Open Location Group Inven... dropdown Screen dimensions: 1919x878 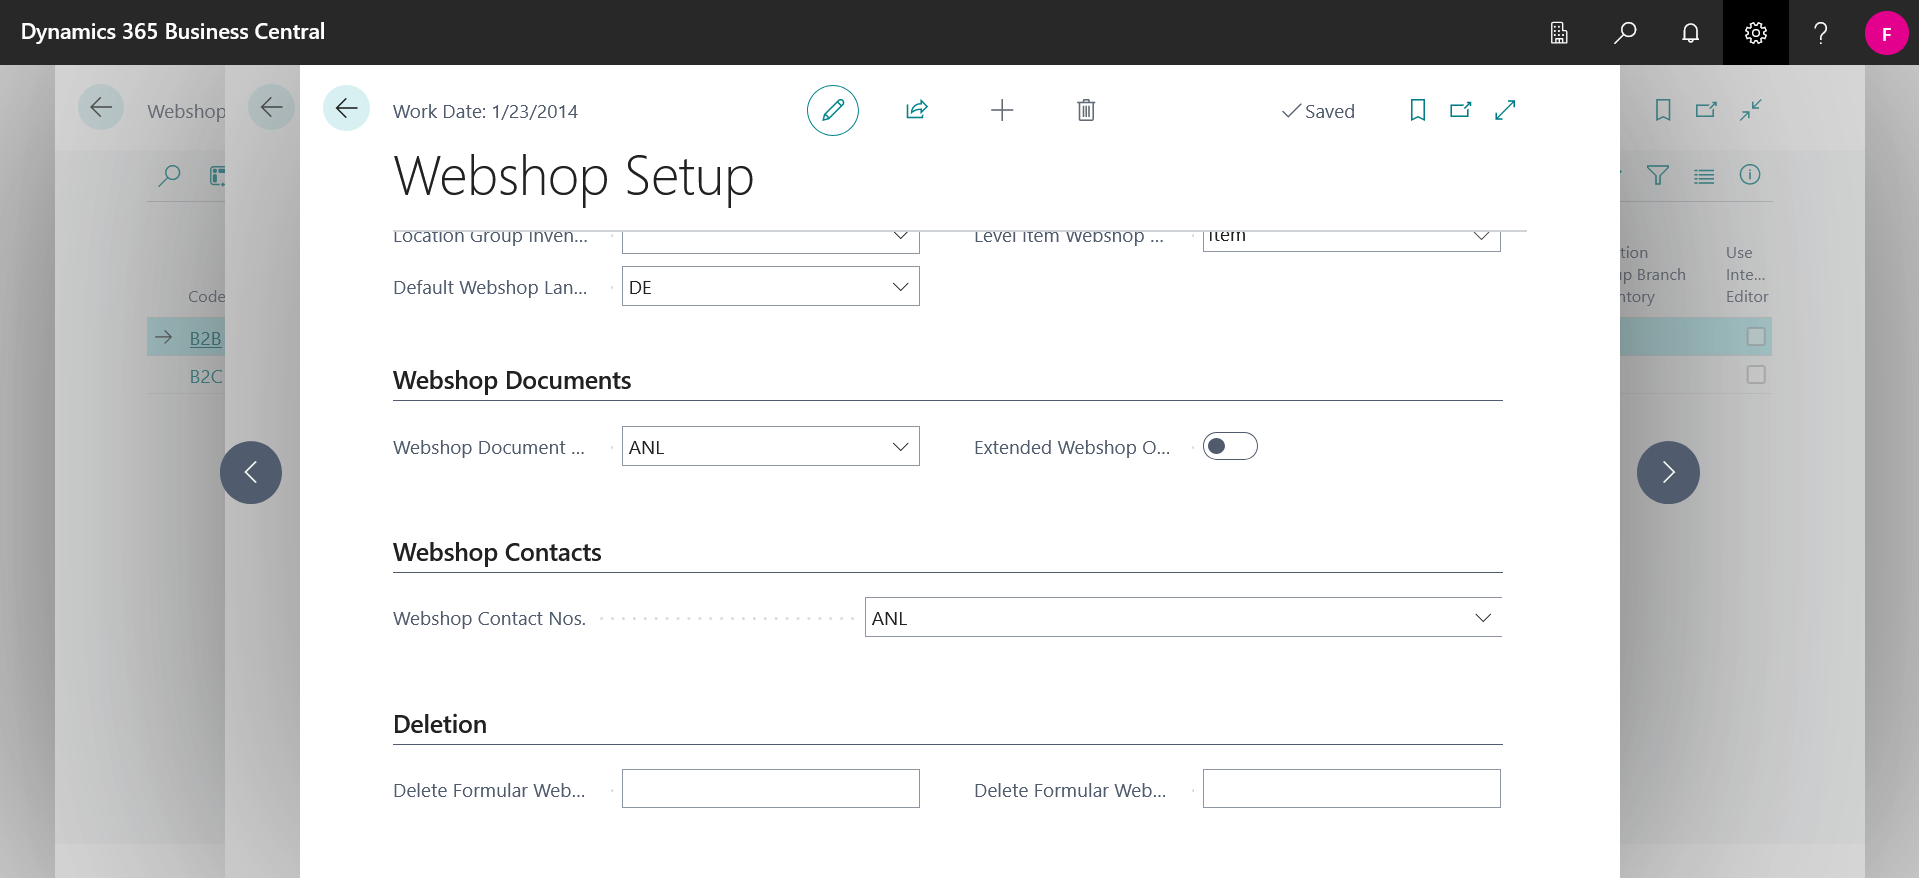tap(900, 237)
